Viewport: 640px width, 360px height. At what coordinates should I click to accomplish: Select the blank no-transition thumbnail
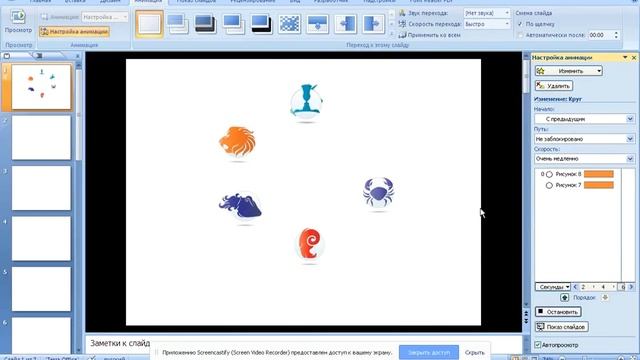click(149, 24)
